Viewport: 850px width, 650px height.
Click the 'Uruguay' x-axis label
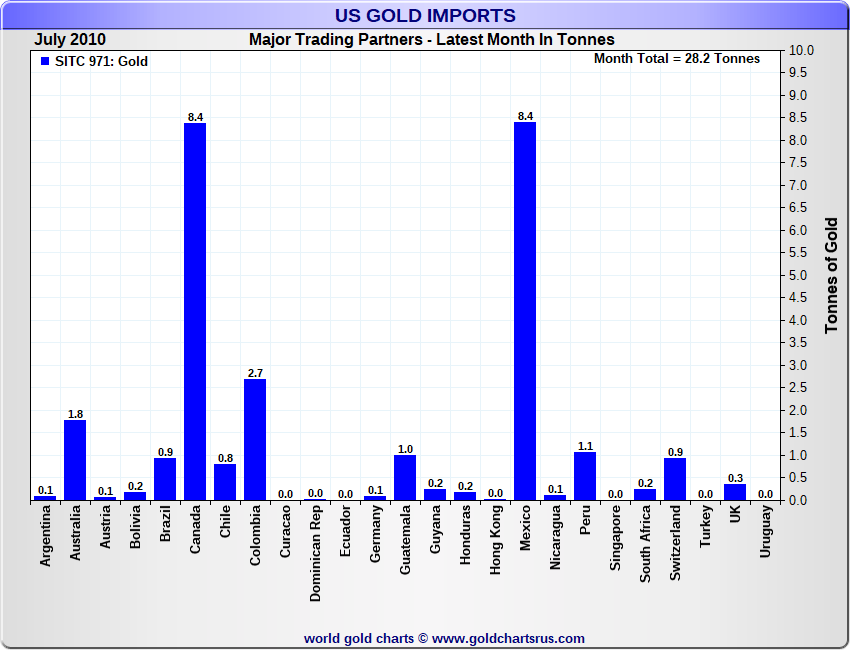click(765, 531)
